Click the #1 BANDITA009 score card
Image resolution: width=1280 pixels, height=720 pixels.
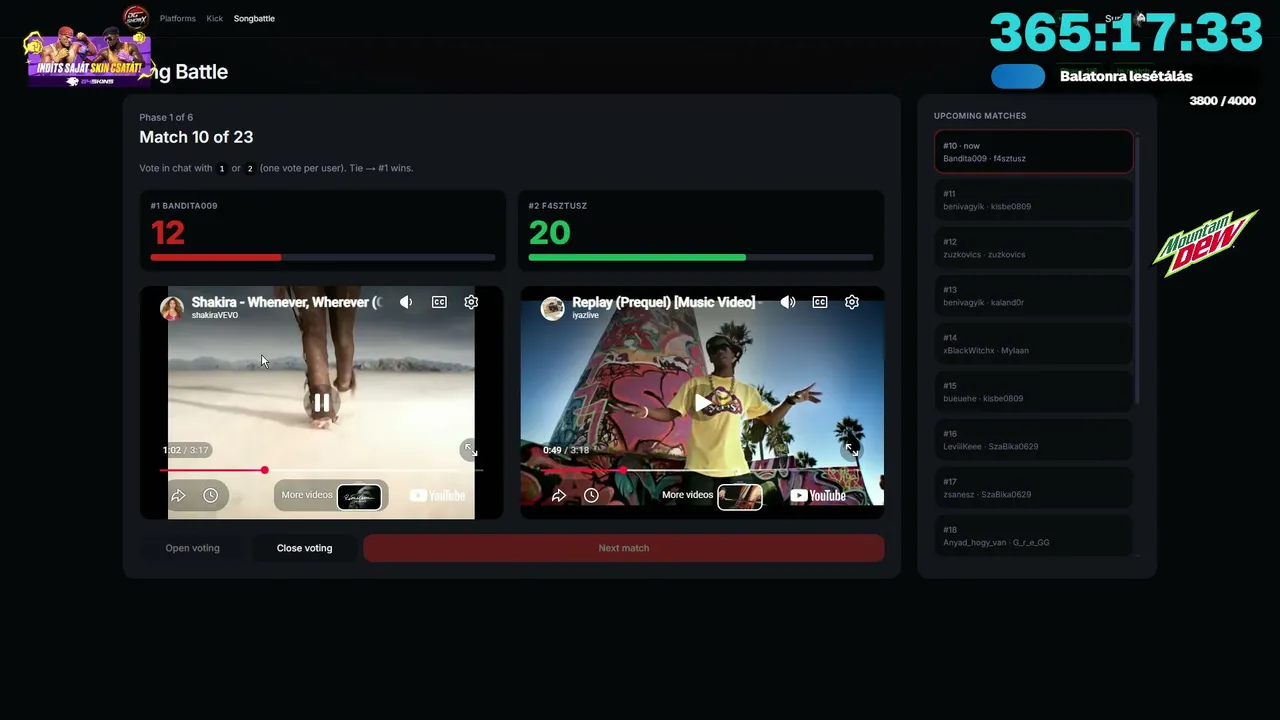322,230
